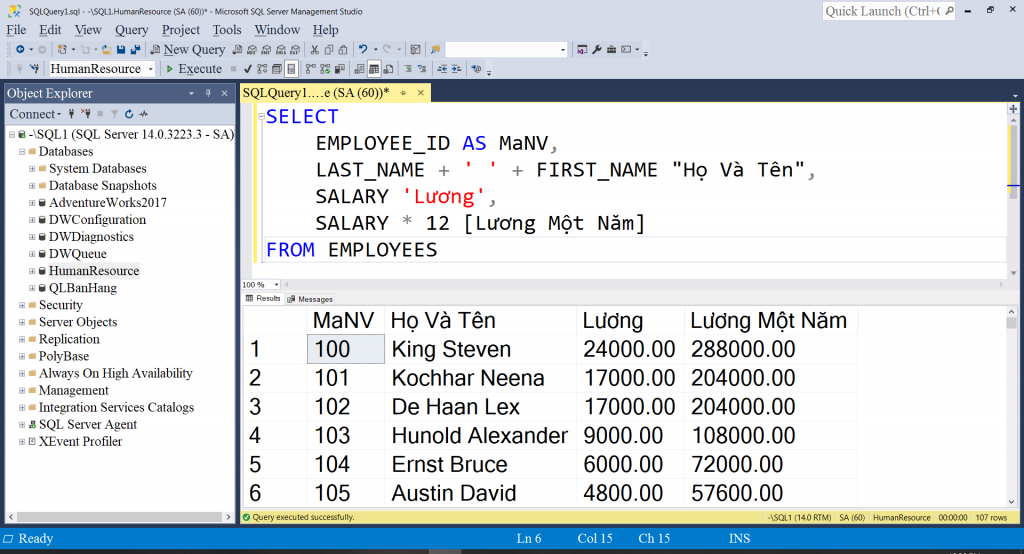The height and width of the screenshot is (554, 1024).
Task: Select the Management tree item
Action: (x=73, y=390)
